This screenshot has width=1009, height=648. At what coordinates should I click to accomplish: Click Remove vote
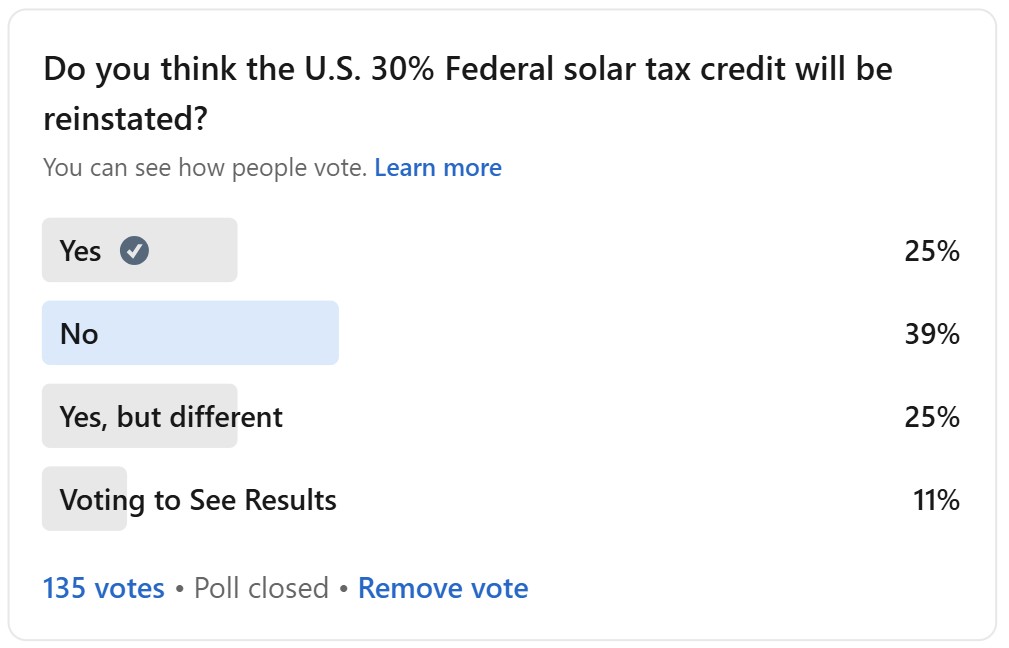pos(443,588)
